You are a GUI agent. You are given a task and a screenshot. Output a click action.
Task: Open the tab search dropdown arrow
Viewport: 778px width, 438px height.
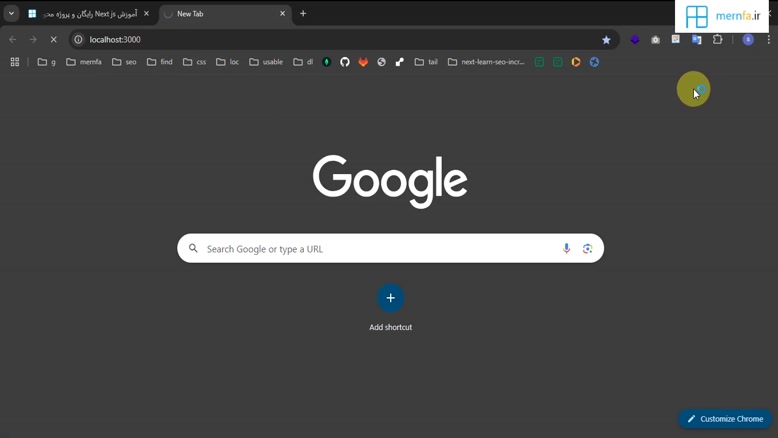(11, 14)
